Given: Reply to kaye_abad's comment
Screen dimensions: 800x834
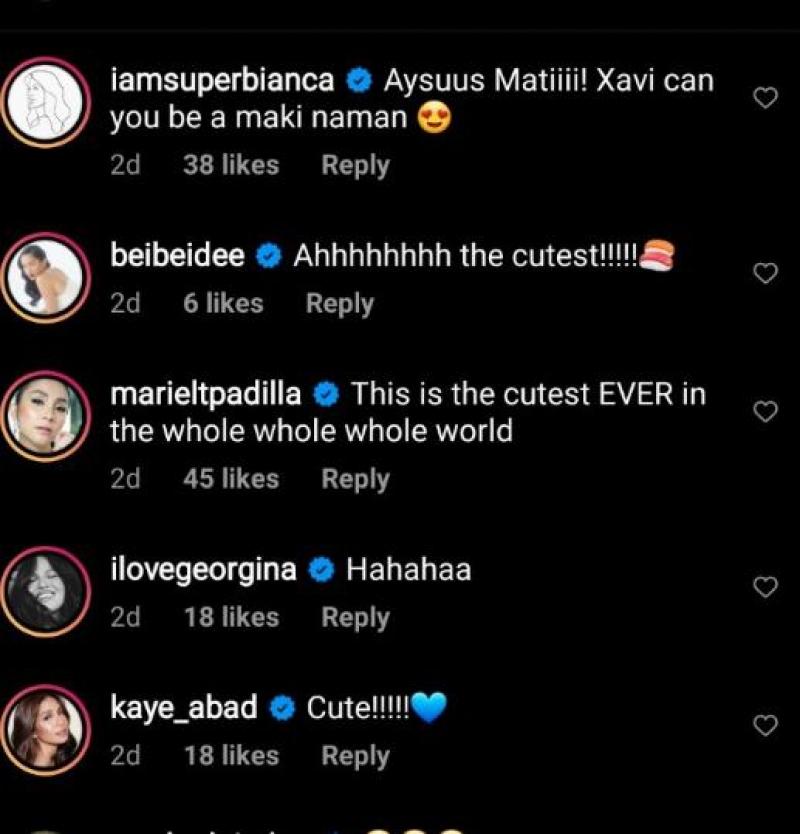Looking at the screenshot, I should pos(355,757).
